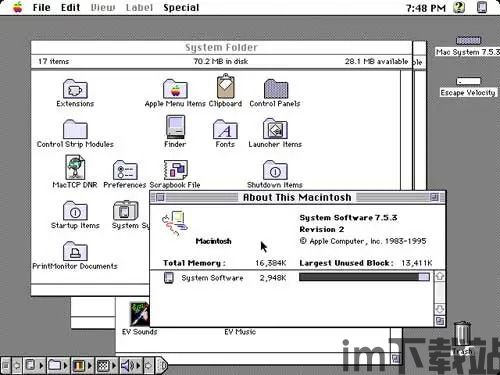Collapse the Control Strip using its end tab
500x375 pixels.
[x=162, y=366]
